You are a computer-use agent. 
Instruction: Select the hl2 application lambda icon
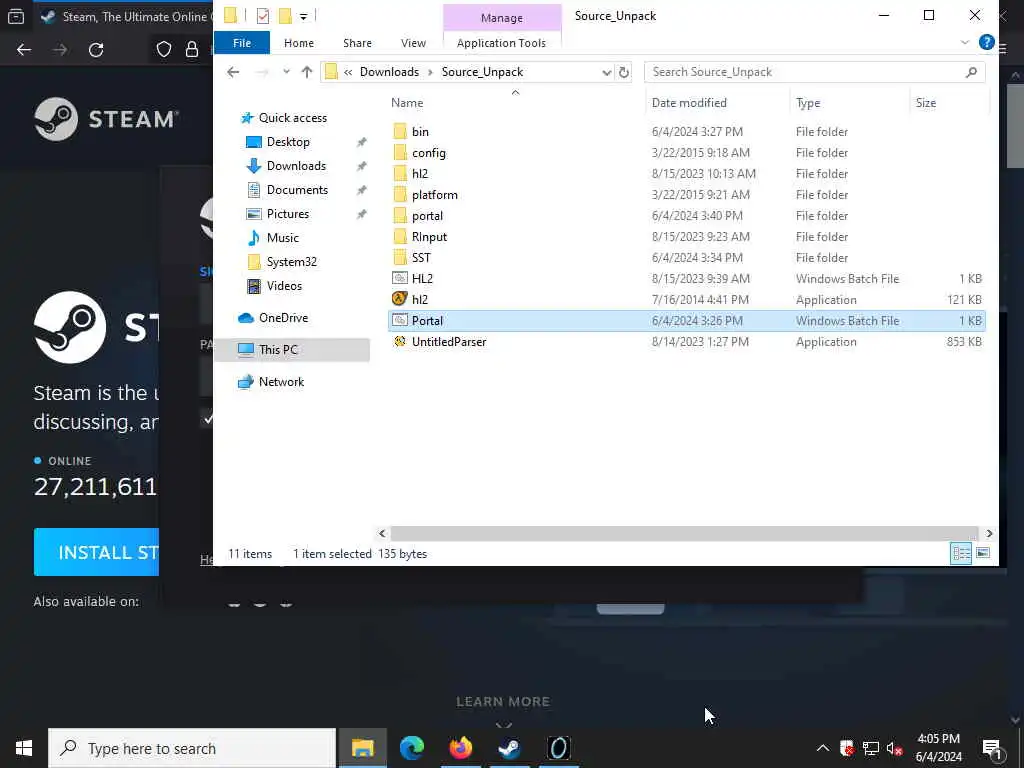(400, 299)
